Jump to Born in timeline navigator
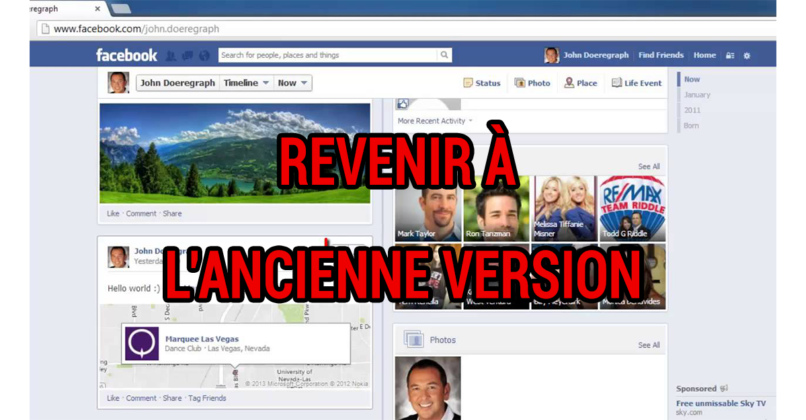The height and width of the screenshot is (420, 806). (x=691, y=125)
